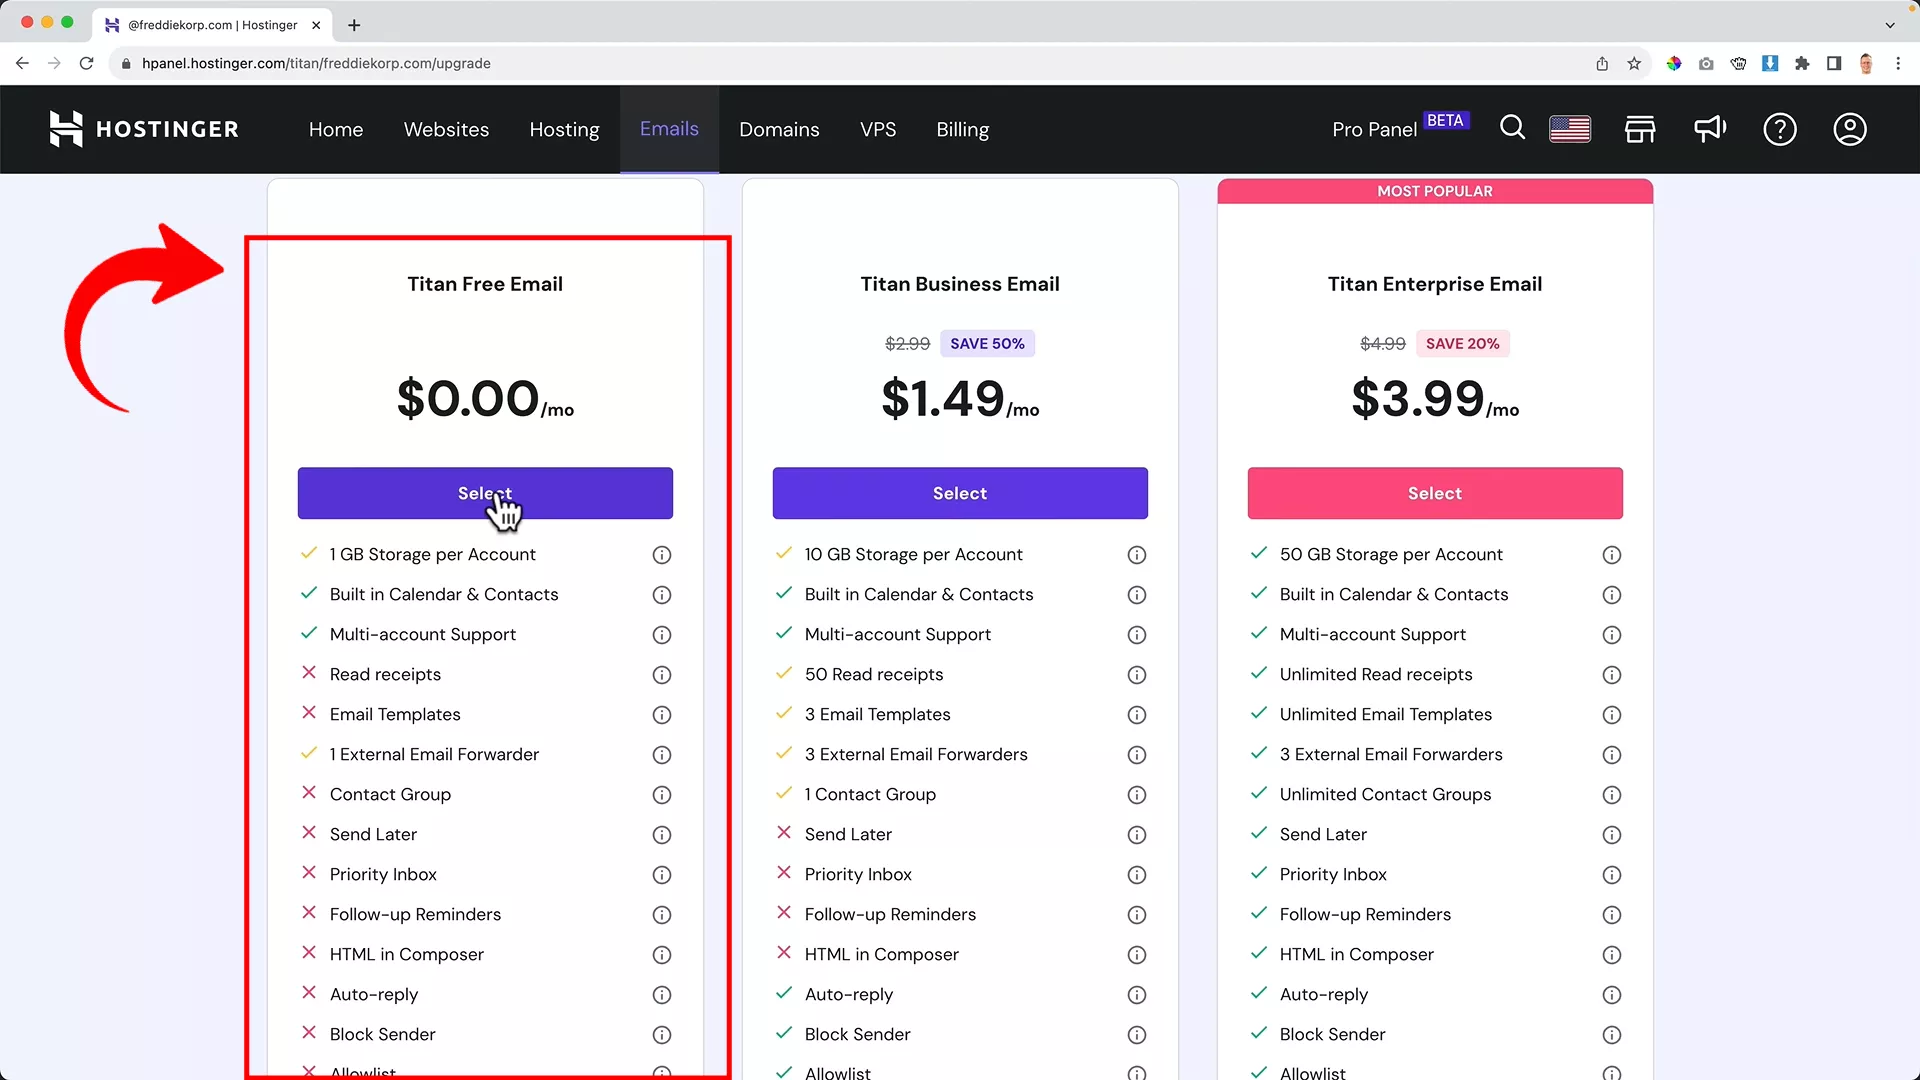This screenshot has height=1080, width=1920.
Task: Open the browser three-dot menu
Action: click(1899, 63)
